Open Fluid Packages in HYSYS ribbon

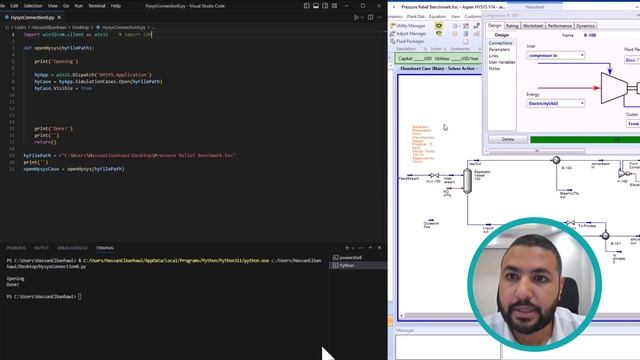point(407,41)
